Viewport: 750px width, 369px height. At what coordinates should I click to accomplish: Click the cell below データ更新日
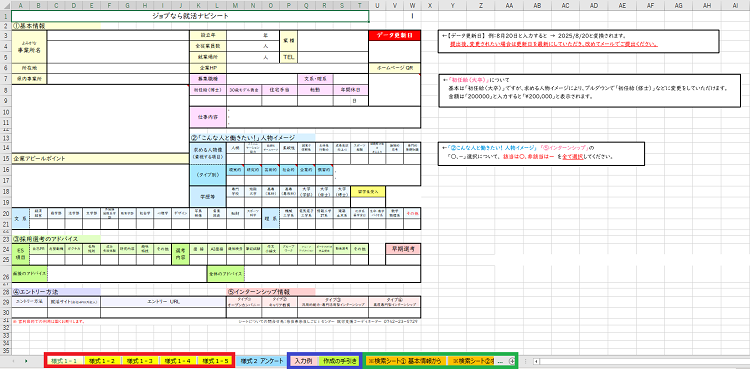pyautogui.click(x=395, y=52)
